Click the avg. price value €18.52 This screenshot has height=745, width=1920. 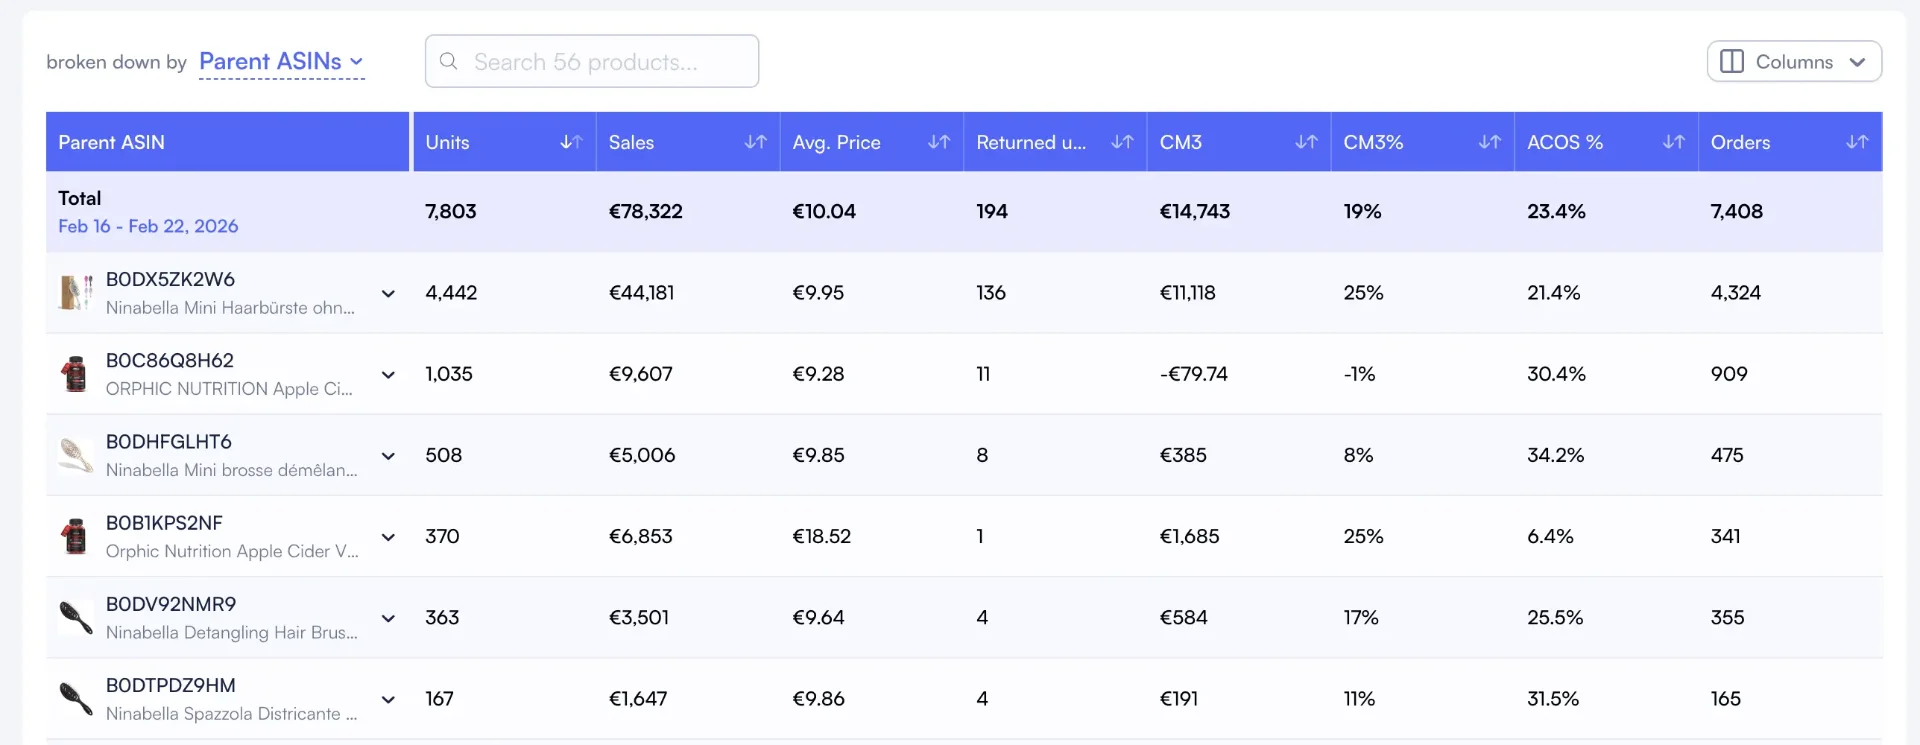pos(821,536)
